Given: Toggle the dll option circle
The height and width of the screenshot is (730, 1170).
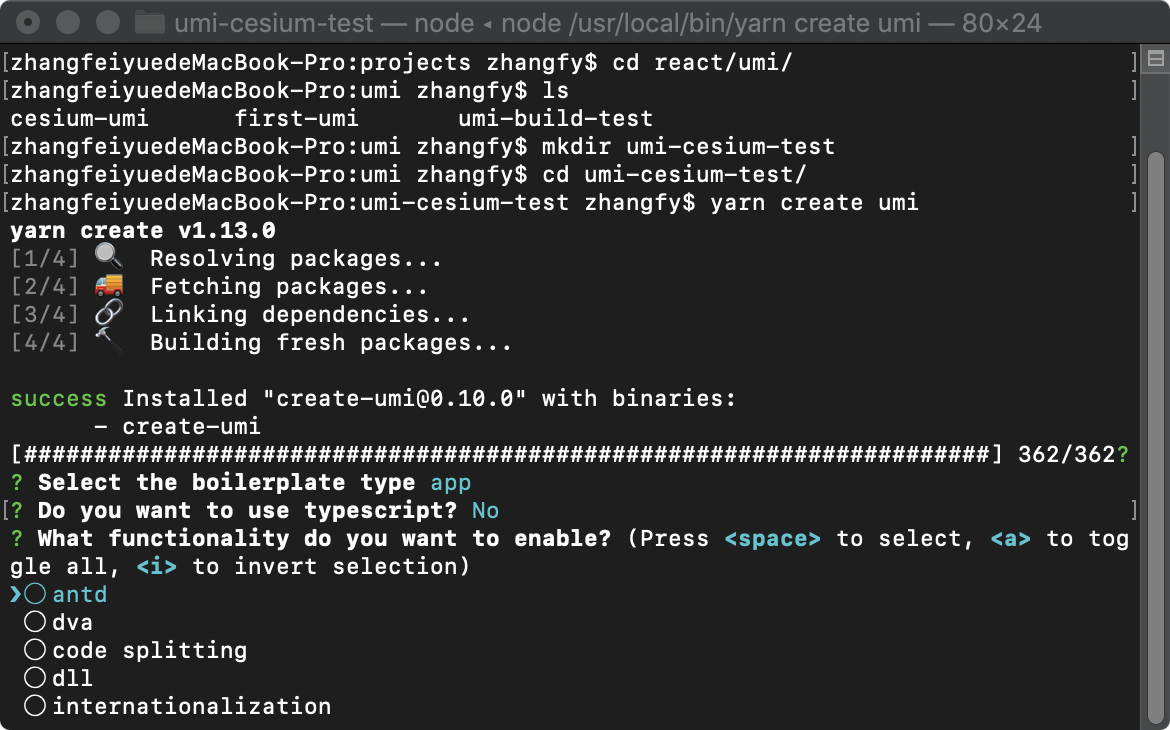Looking at the screenshot, I should click(36, 678).
